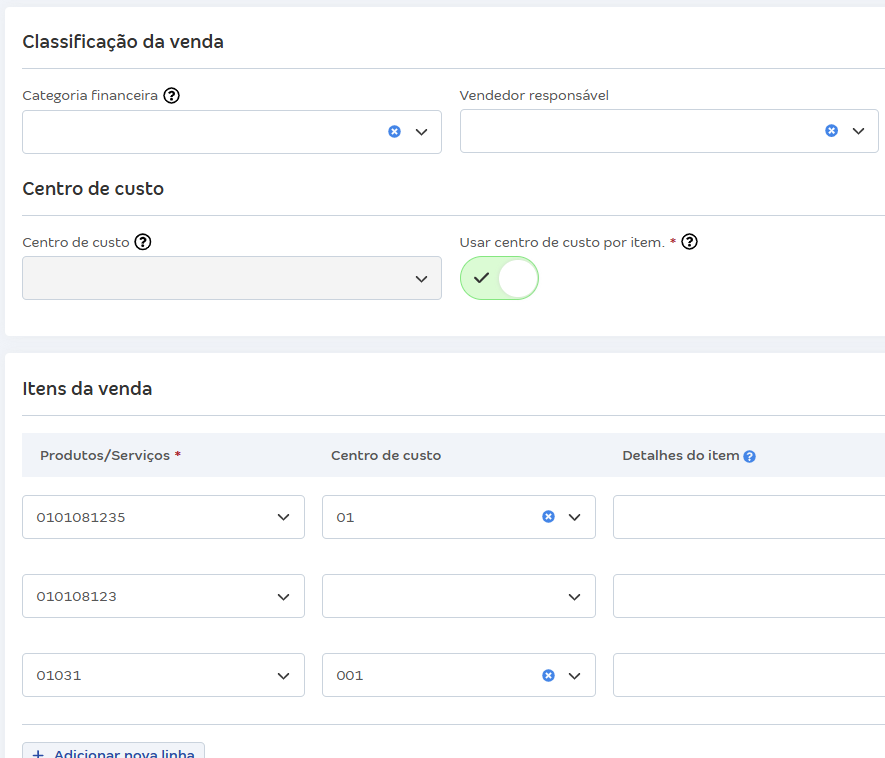Clear the Vendedor responsável selection
885x758 pixels.
(x=831, y=130)
